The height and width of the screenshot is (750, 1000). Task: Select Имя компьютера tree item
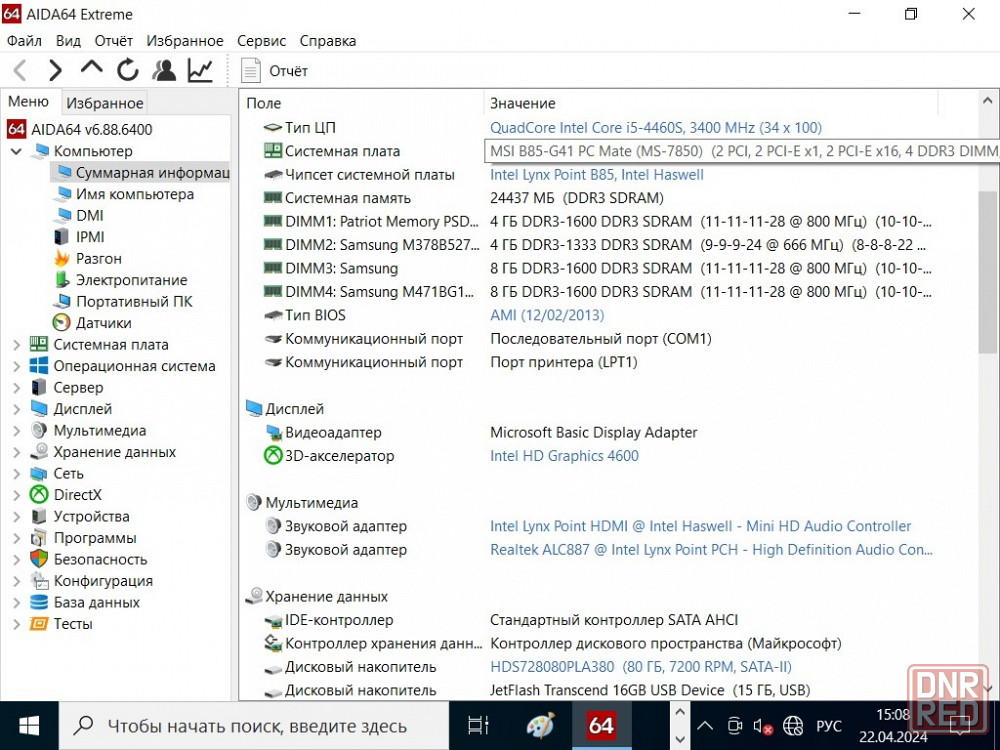tap(135, 194)
